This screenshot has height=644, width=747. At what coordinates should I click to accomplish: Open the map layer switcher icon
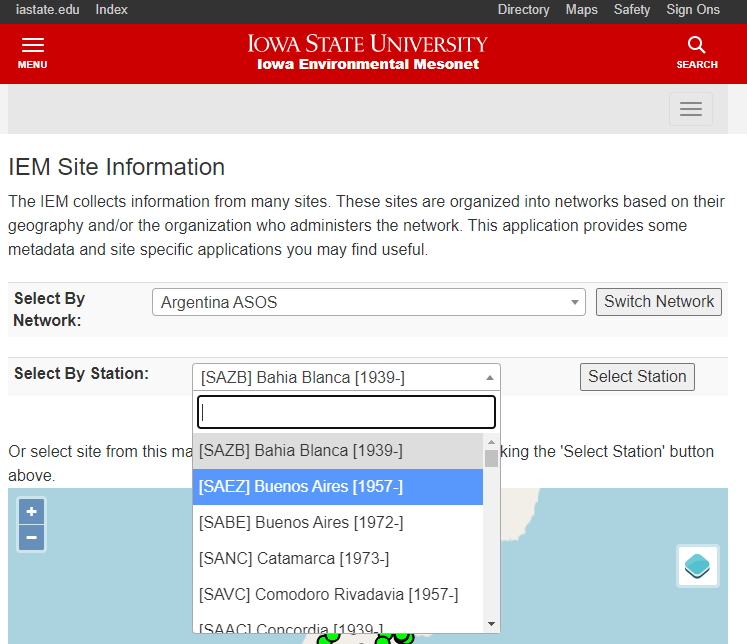coord(697,566)
